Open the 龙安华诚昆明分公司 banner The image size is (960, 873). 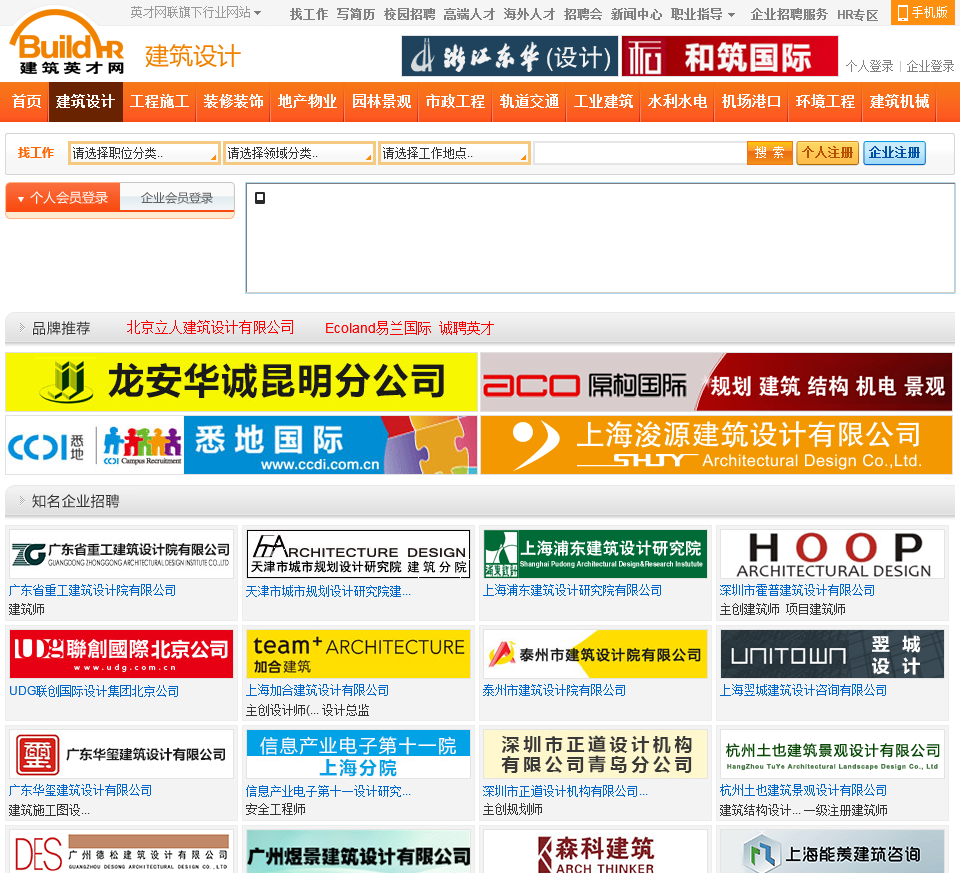tap(241, 382)
